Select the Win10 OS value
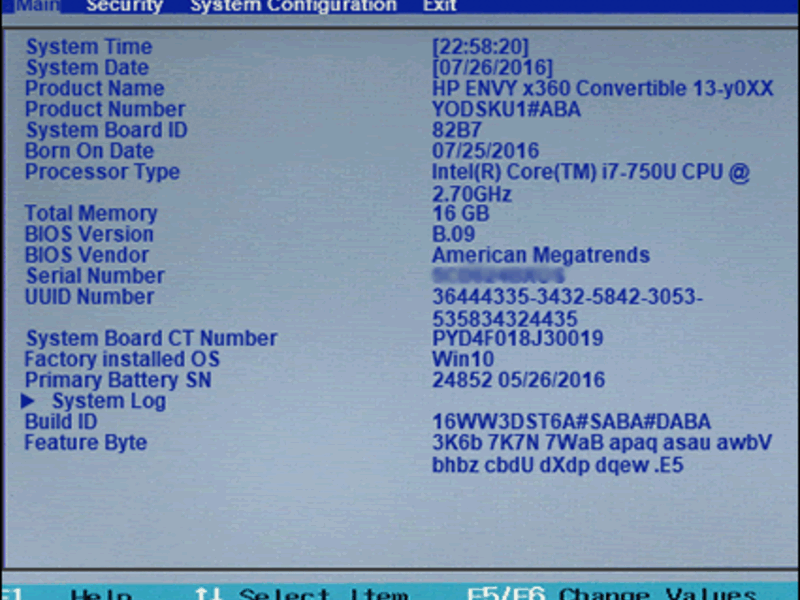 (463, 360)
